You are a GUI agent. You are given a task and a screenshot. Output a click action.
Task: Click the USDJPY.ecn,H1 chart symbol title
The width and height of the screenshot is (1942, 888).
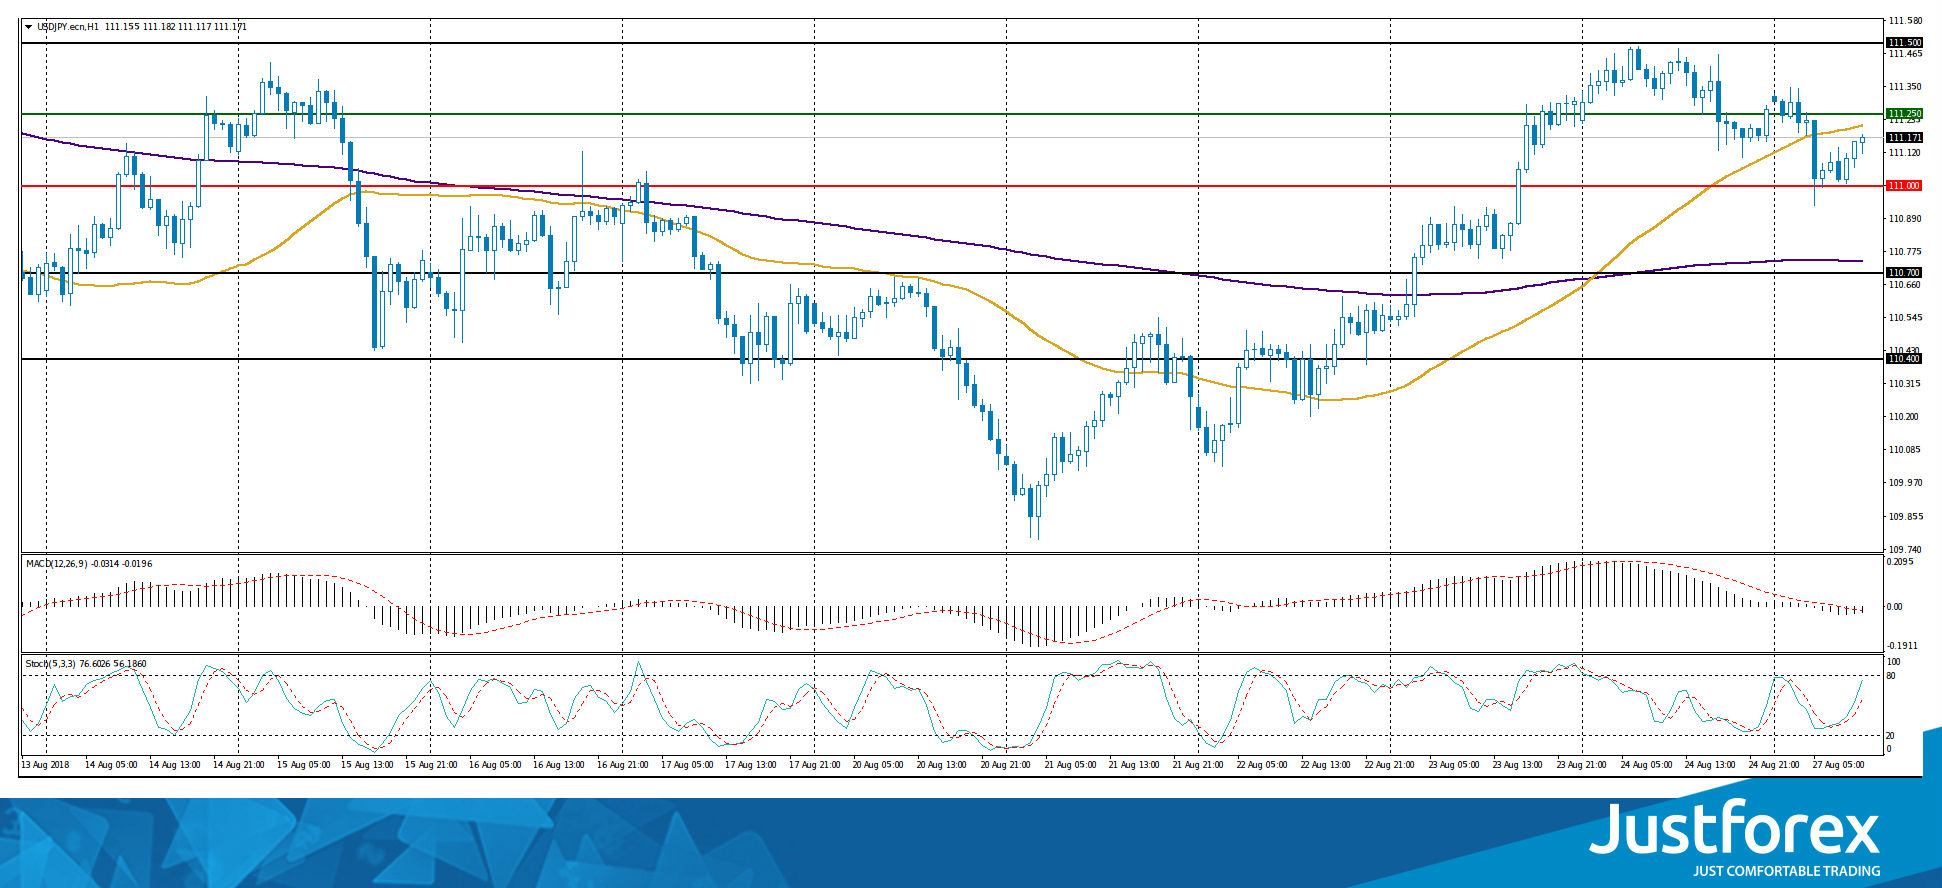[x=68, y=27]
